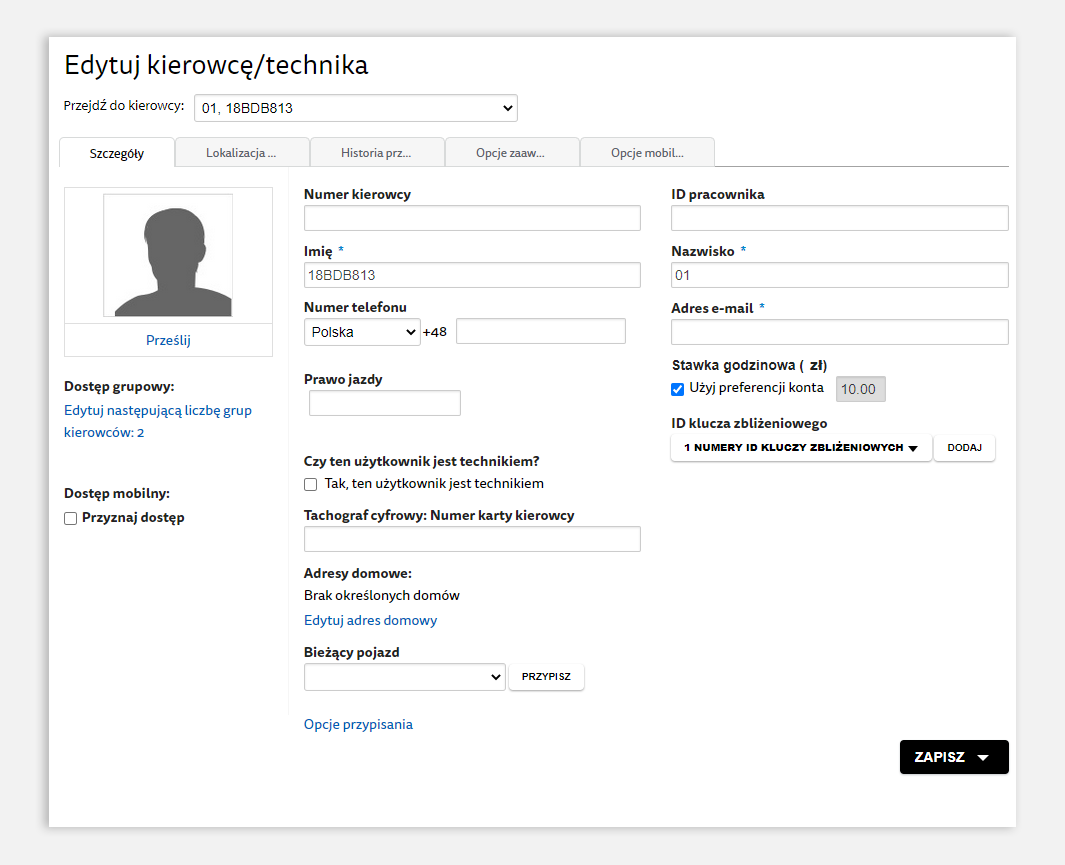This screenshot has width=1065, height=865.
Task: Click the driver profile photo placeholder
Action: [x=168, y=255]
